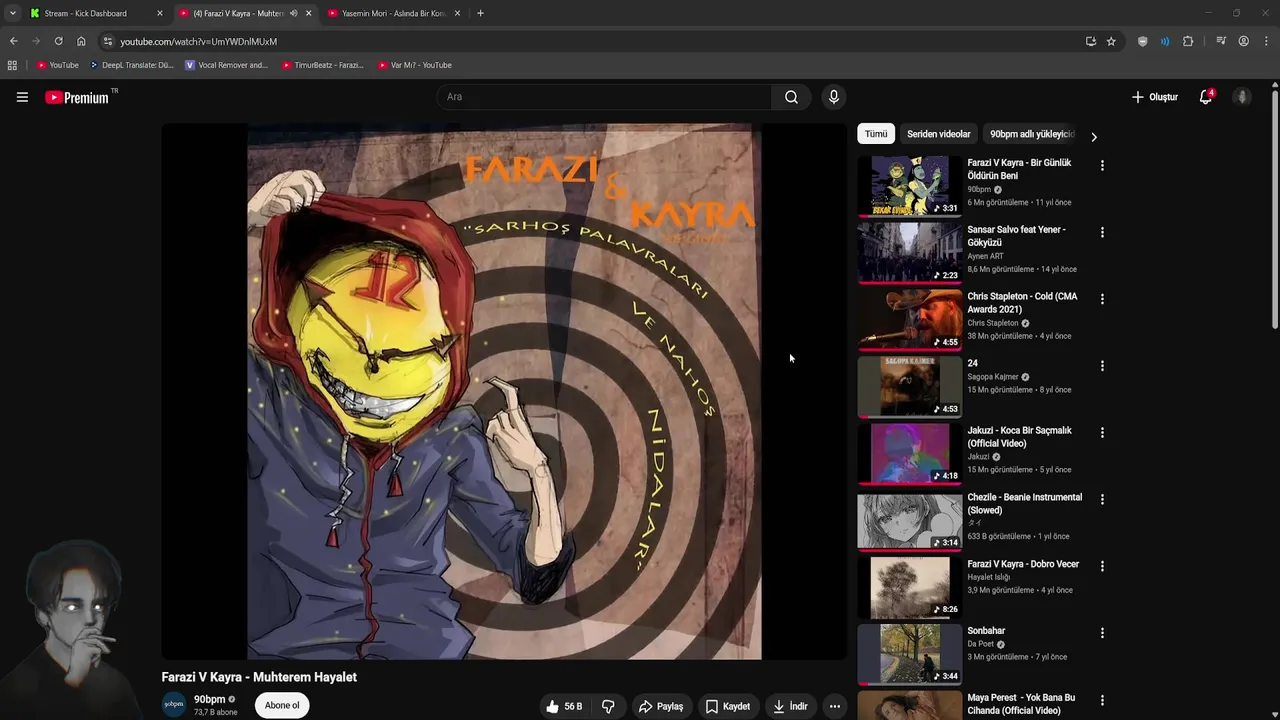Image resolution: width=1280 pixels, height=720 pixels.
Task: Share the video via Paylaş
Action: point(661,706)
